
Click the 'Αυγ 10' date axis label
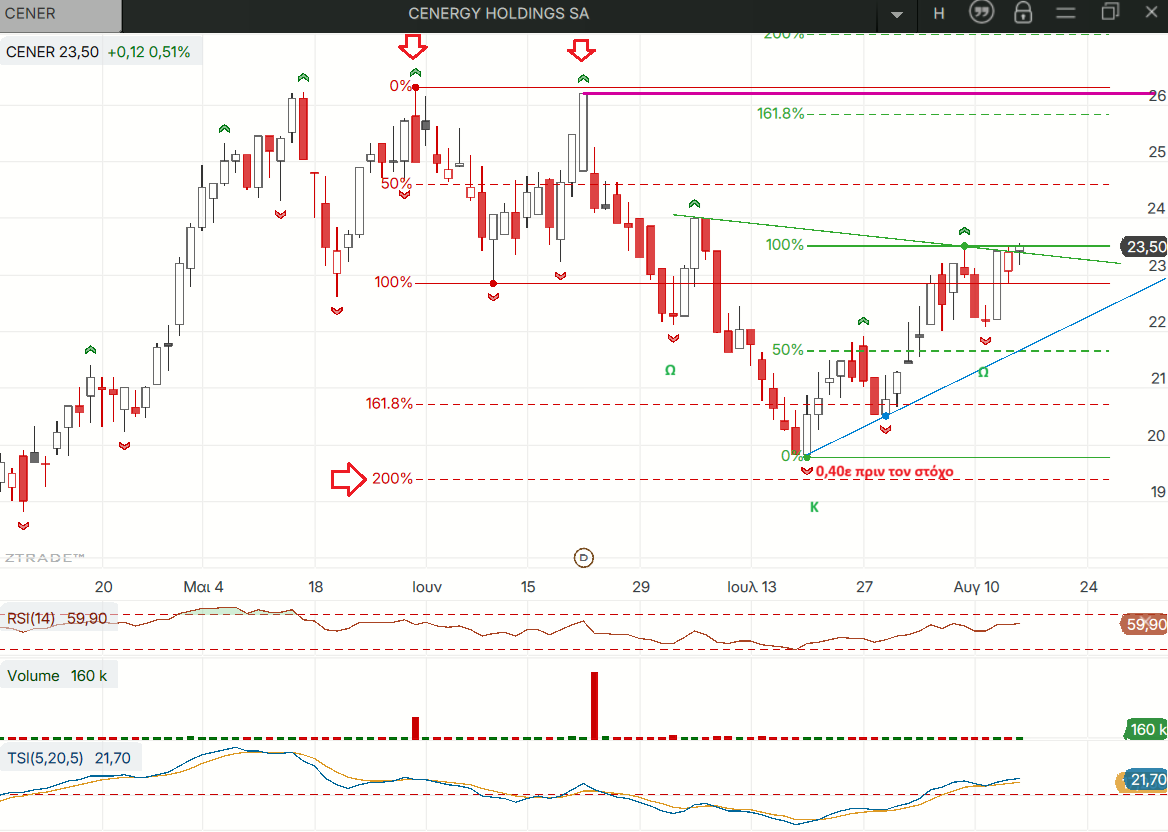977,587
